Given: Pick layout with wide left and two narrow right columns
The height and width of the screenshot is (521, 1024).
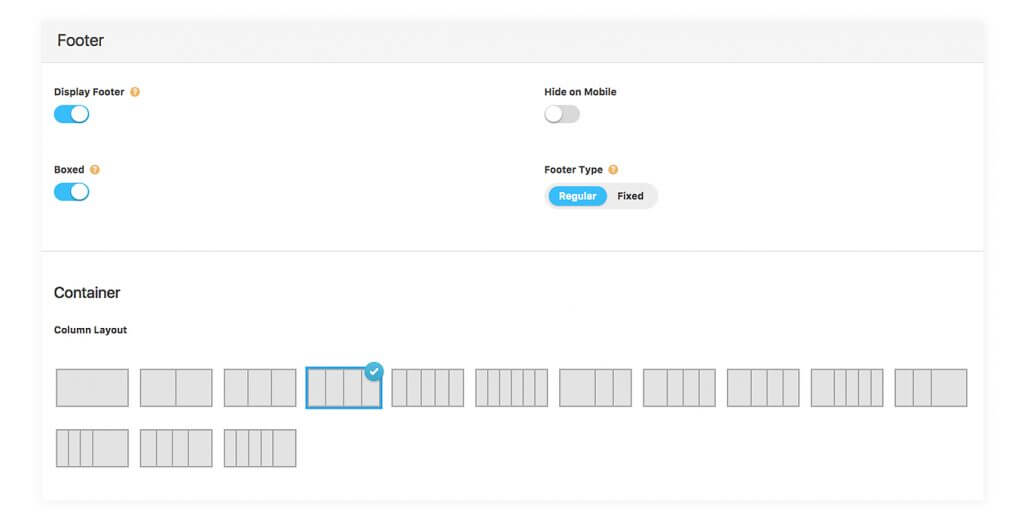Looking at the screenshot, I should tap(596, 388).
